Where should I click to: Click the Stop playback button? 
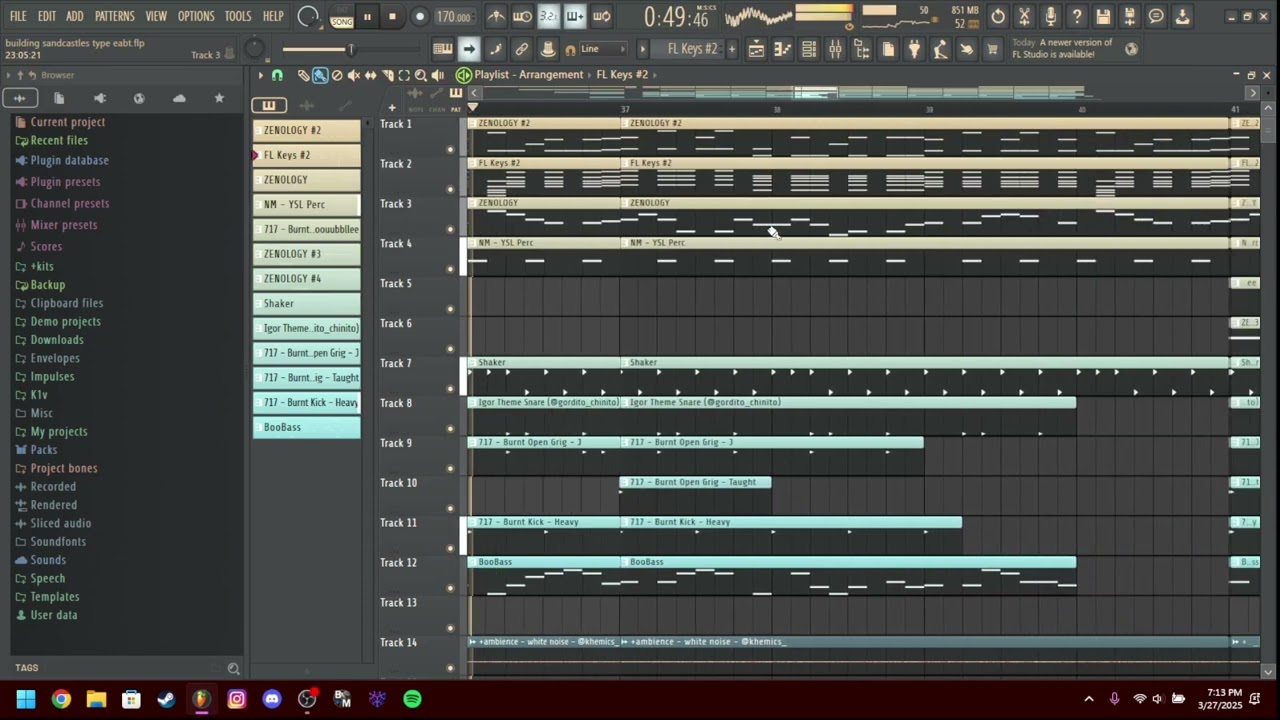coord(392,16)
